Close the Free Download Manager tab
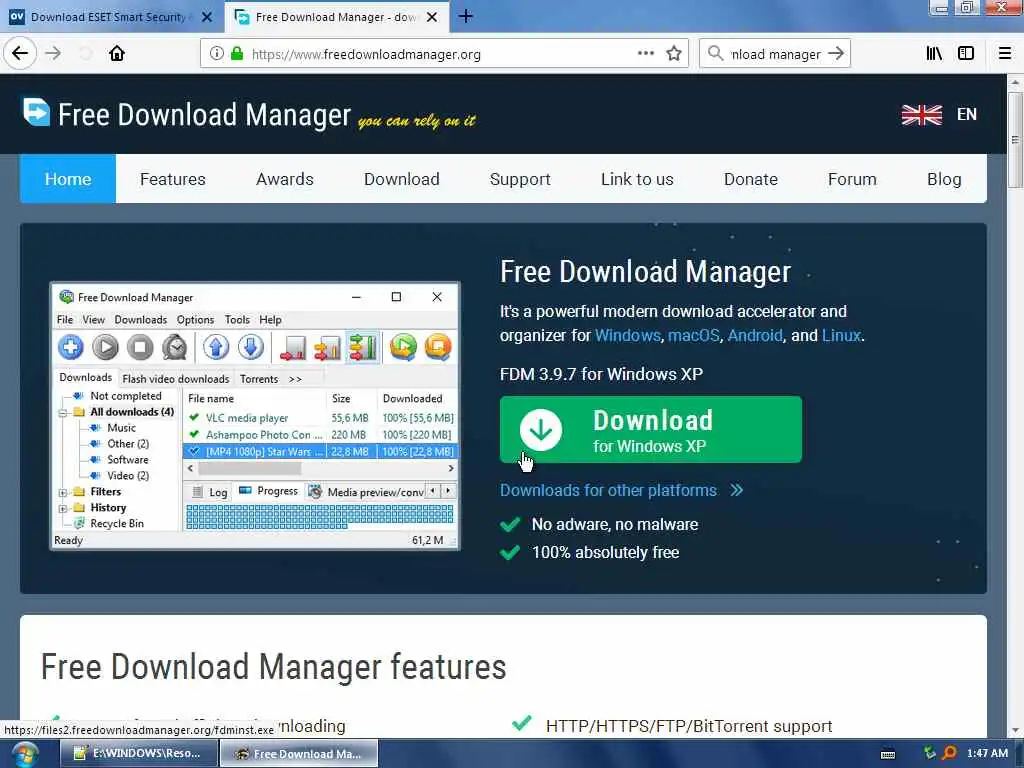Screen dimensions: 1024x768 coord(432,17)
